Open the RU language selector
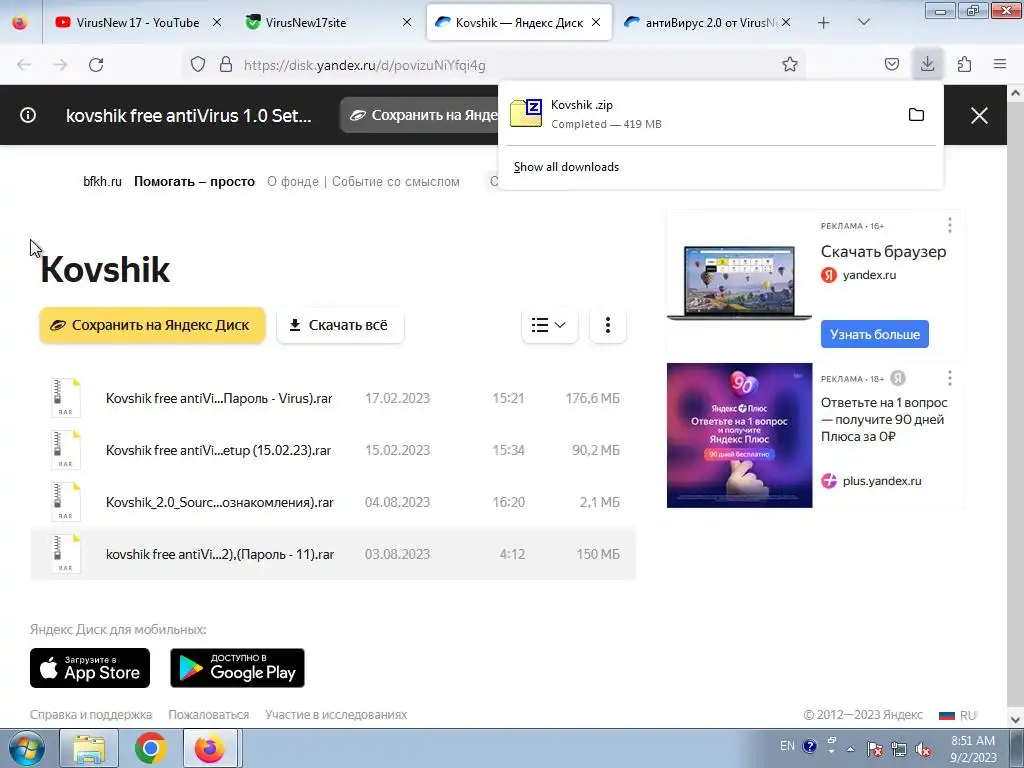Viewport: 1024px width, 768px height. pyautogui.click(x=958, y=715)
